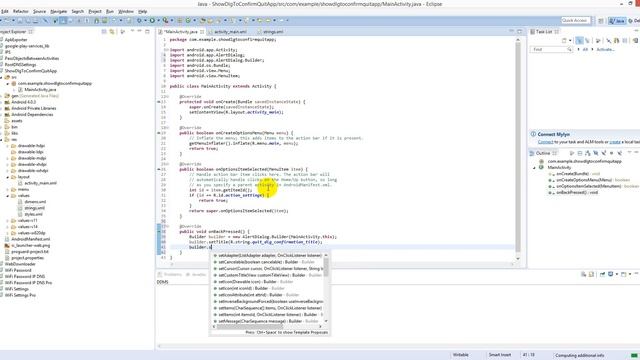
Task: Click the Connect Mylyn info icon
Action: point(533,134)
